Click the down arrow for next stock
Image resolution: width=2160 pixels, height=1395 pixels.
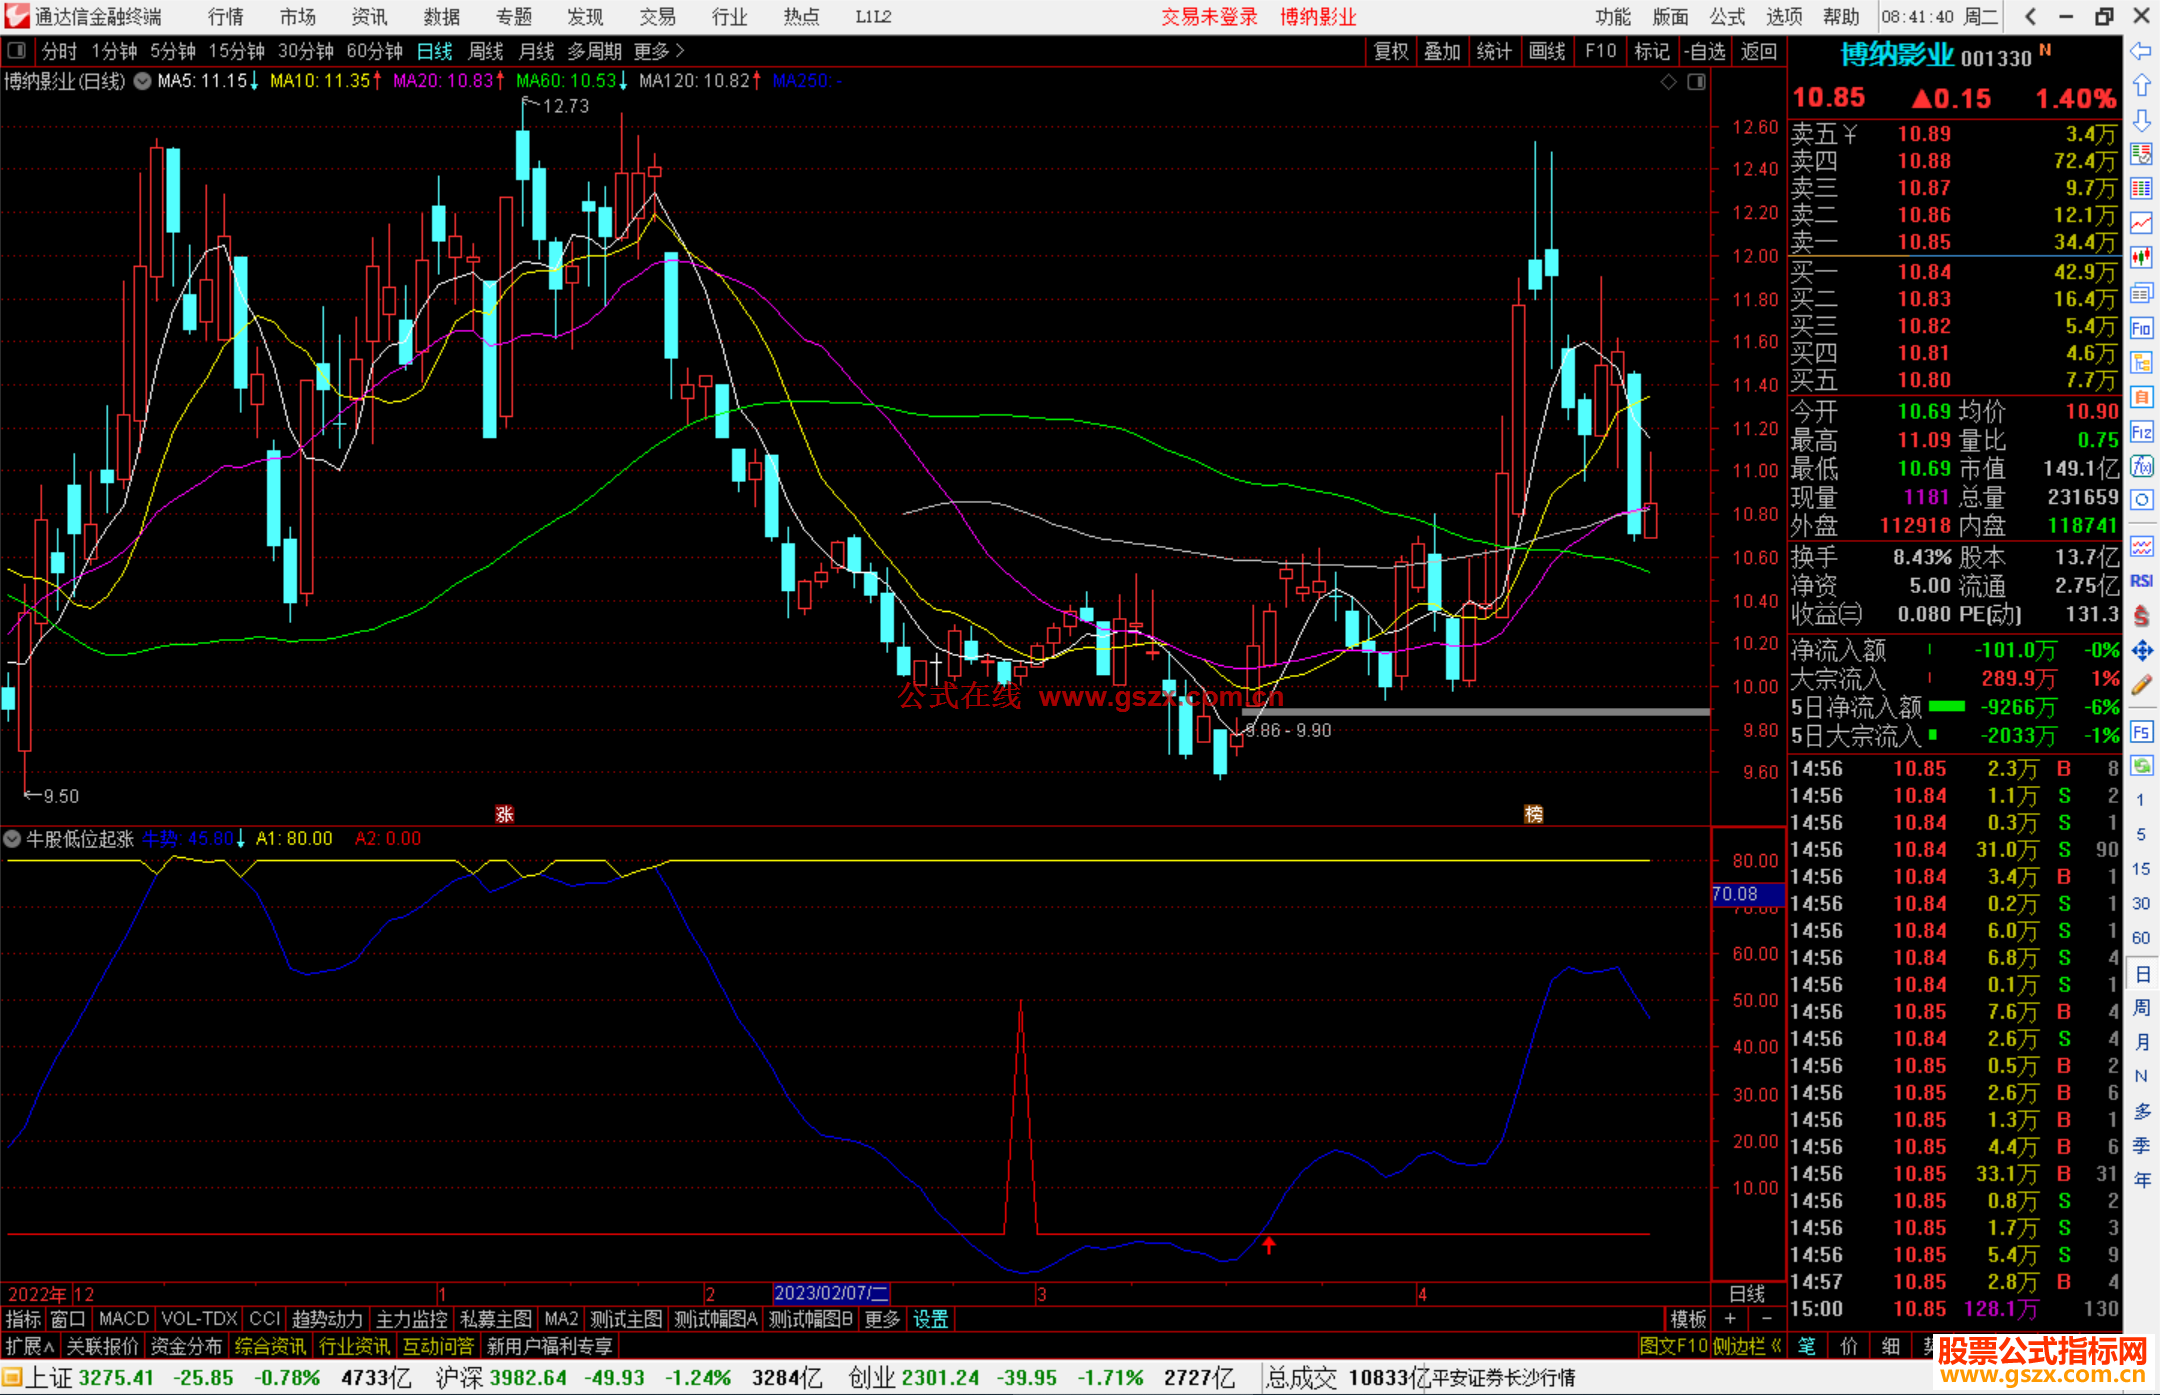[2141, 120]
